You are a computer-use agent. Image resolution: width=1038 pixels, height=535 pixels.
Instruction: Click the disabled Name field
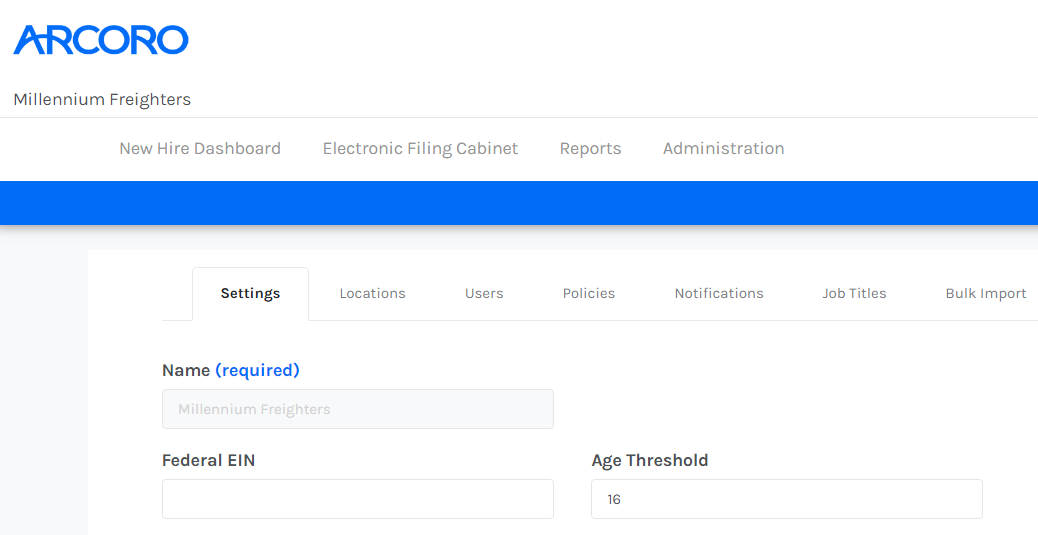(357, 409)
